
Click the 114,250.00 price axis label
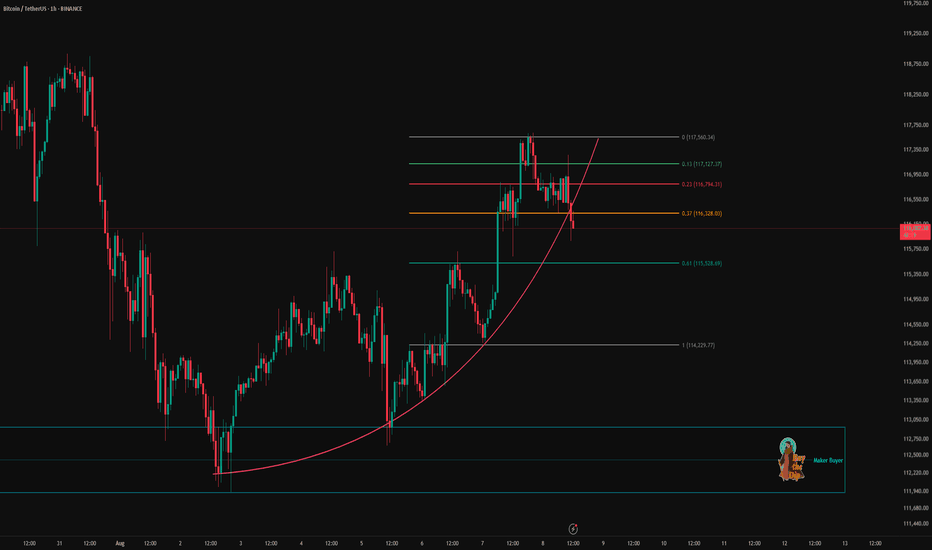916,343
